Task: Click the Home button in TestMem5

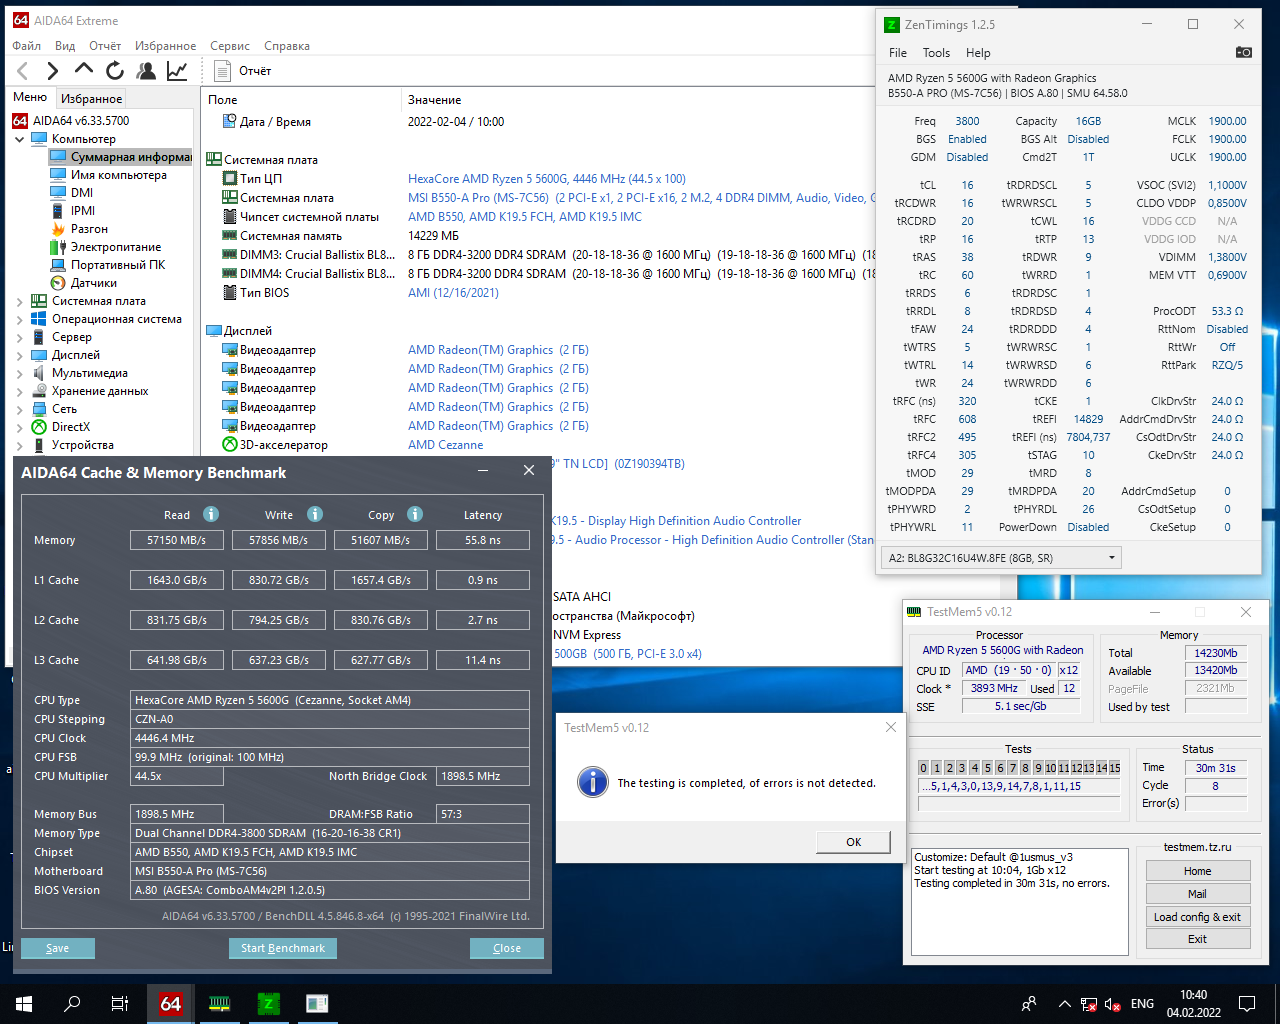Action: click(x=1197, y=871)
